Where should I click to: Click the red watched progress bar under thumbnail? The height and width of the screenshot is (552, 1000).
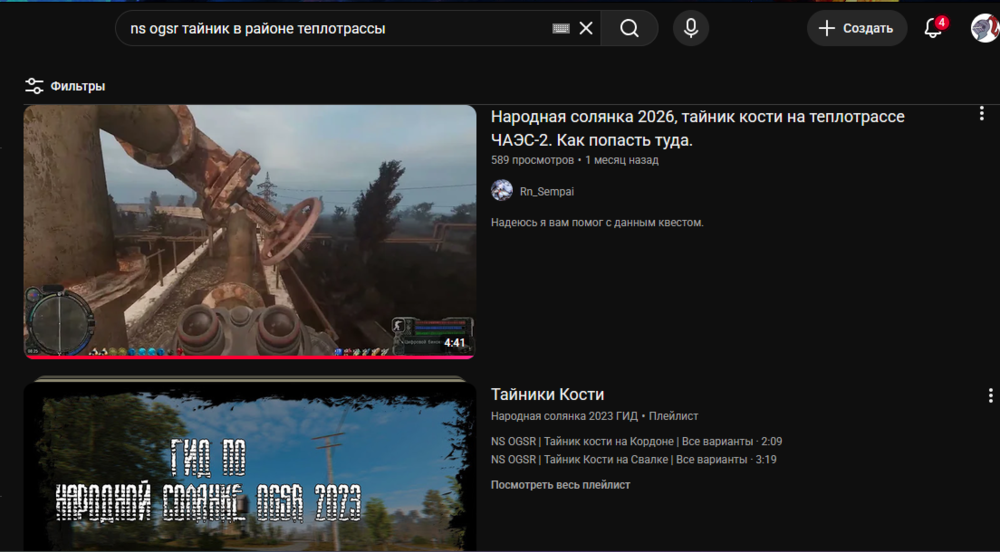250,357
